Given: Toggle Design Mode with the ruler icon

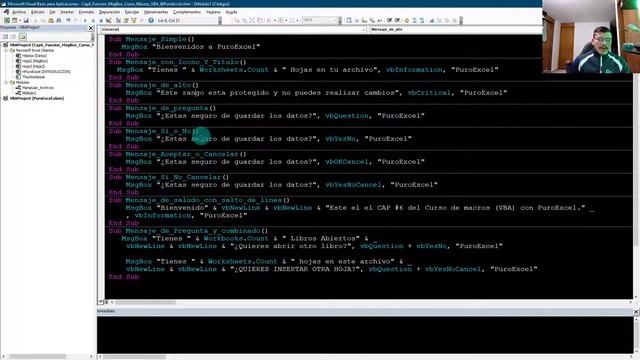Looking at the screenshot, I should 109,20.
